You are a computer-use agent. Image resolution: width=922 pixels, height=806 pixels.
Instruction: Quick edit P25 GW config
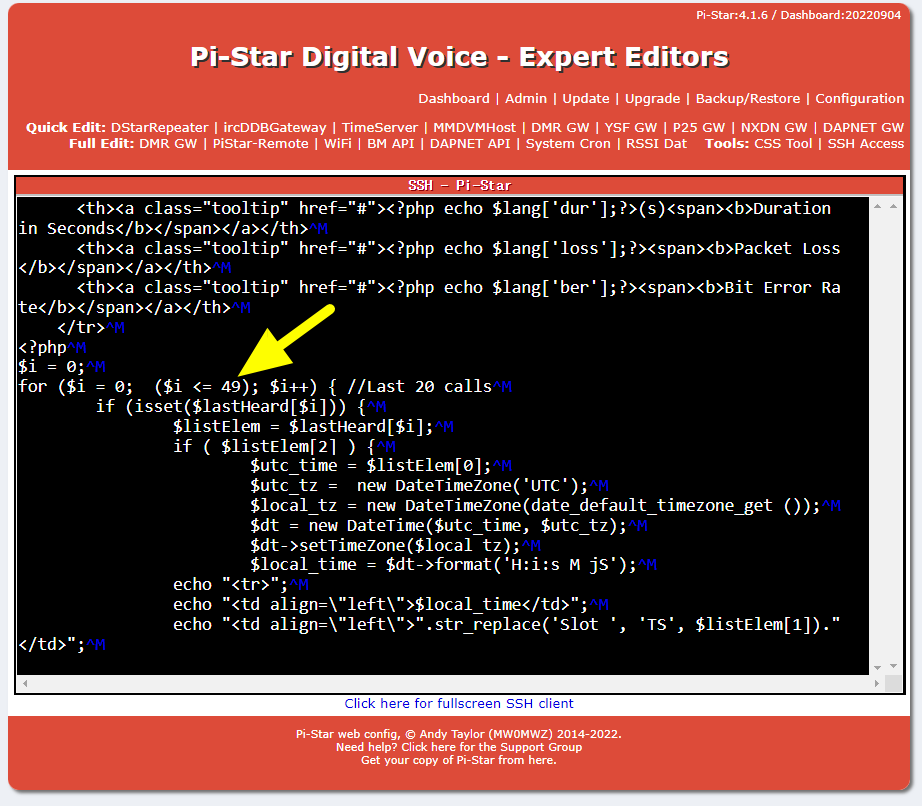point(699,128)
